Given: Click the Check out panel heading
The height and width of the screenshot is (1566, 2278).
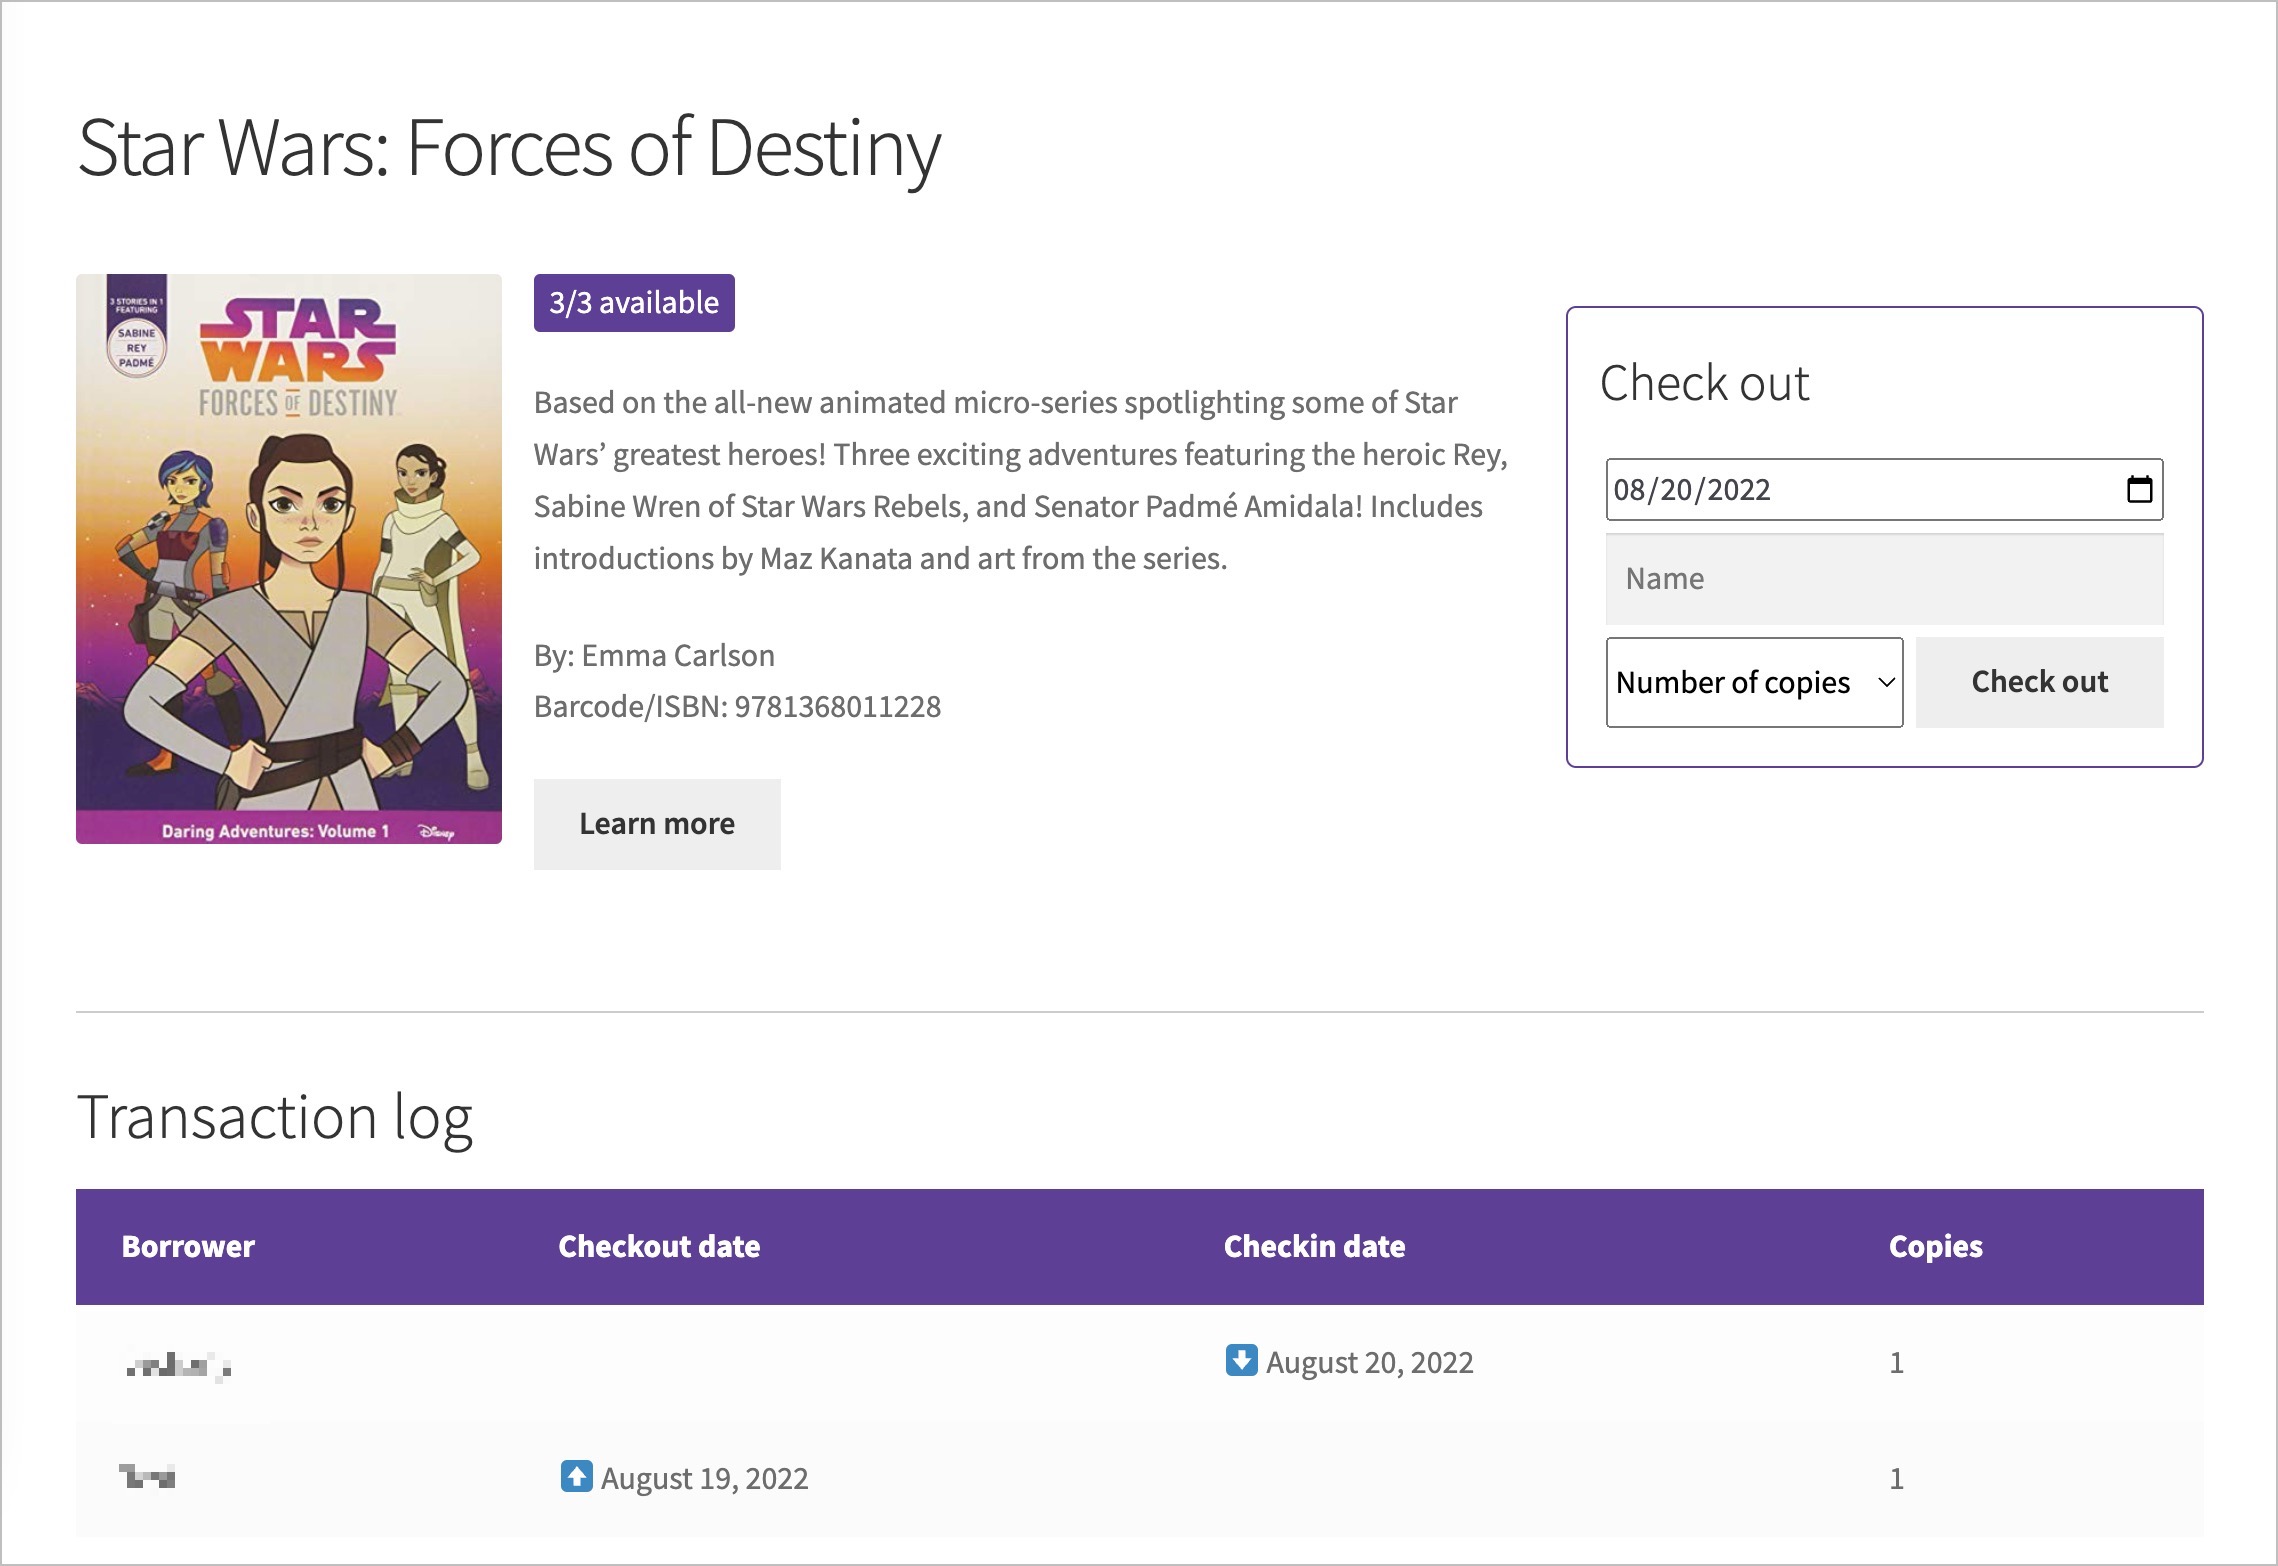Looking at the screenshot, I should pos(1704,383).
